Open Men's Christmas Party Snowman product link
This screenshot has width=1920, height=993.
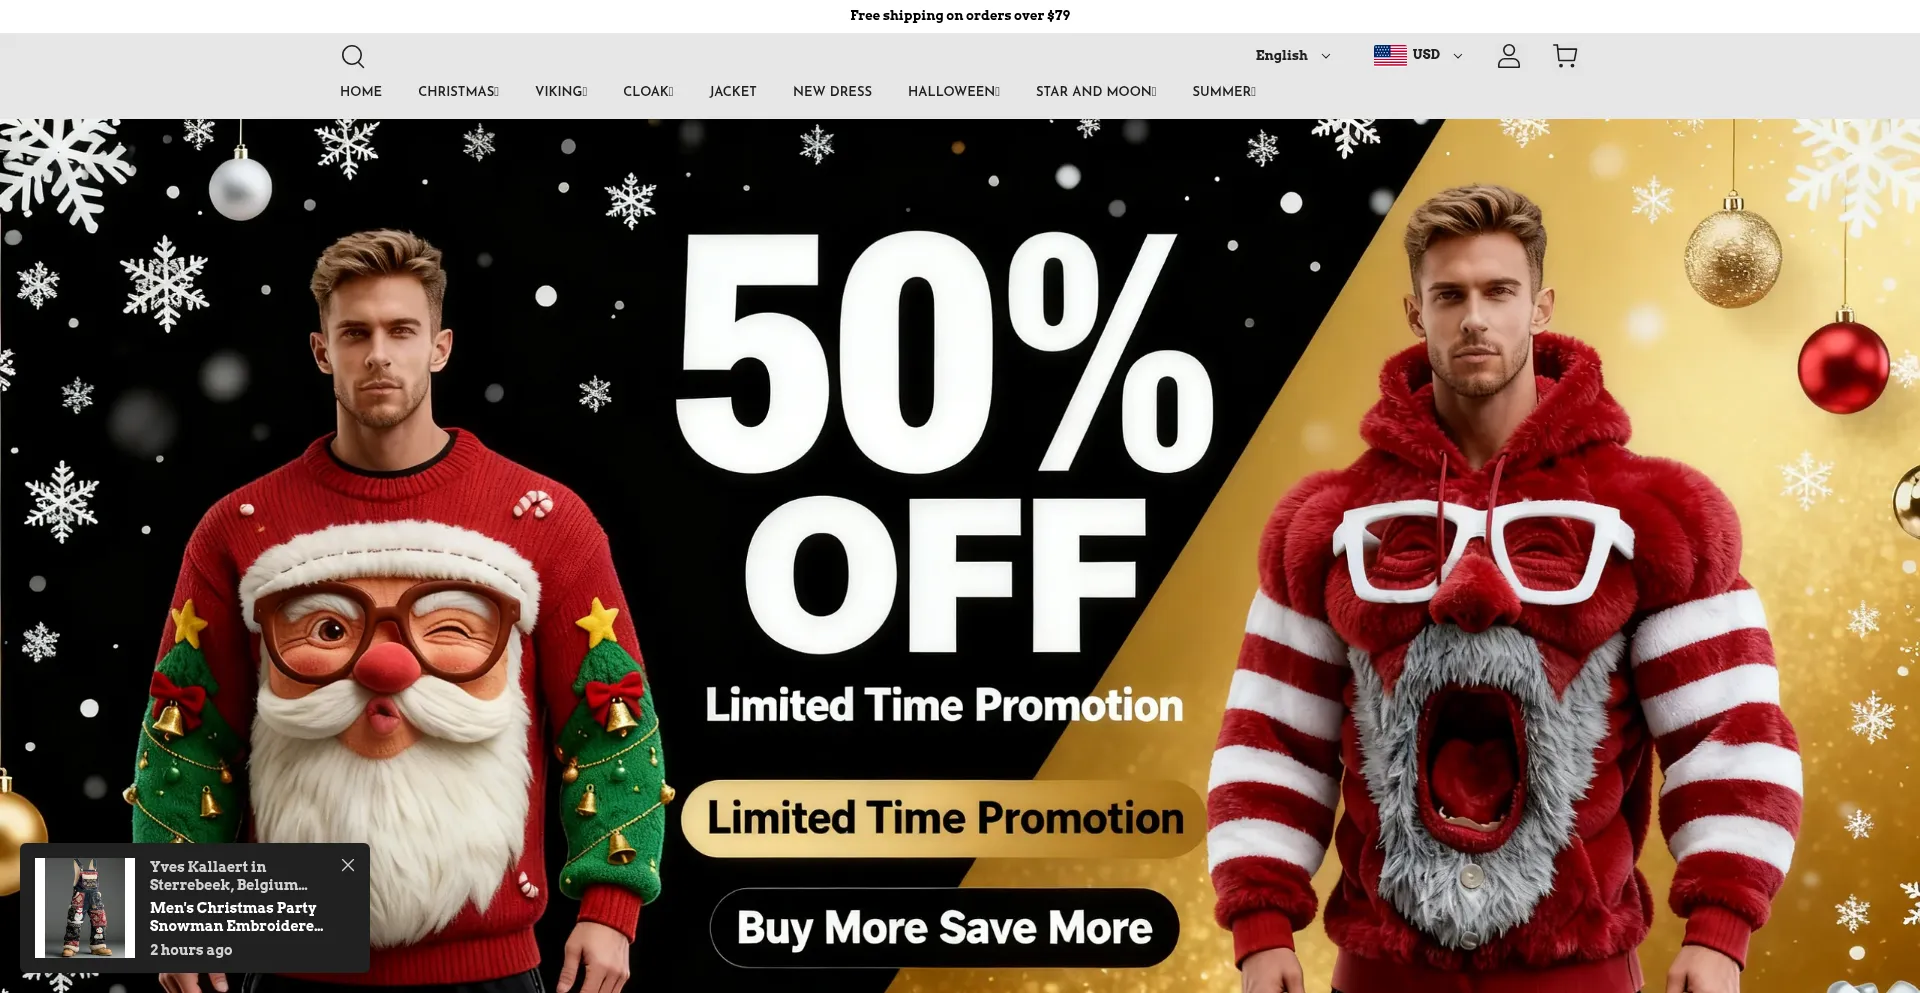[x=236, y=917]
